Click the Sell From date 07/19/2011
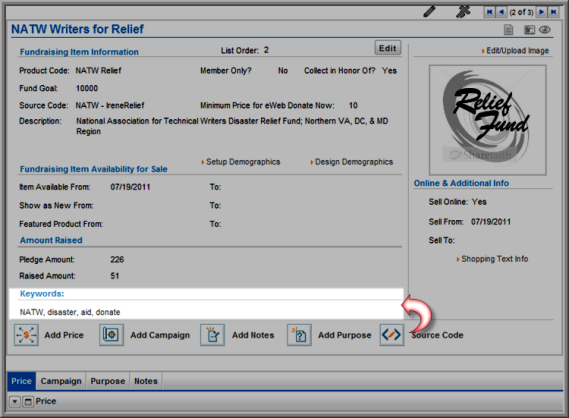Image resolution: width=569 pixels, height=418 pixels. click(491, 222)
